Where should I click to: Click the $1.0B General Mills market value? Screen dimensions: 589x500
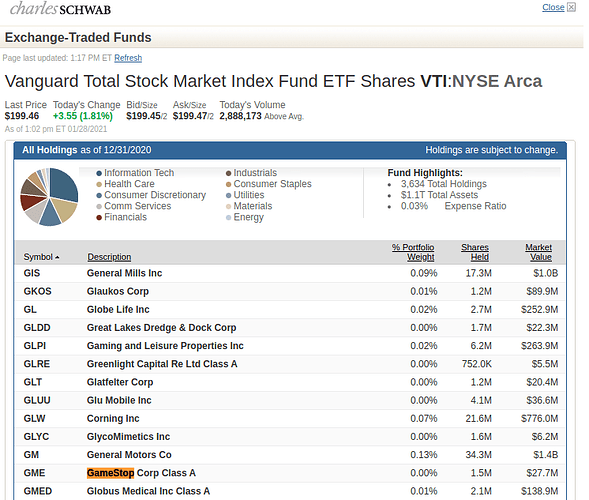tap(545, 273)
